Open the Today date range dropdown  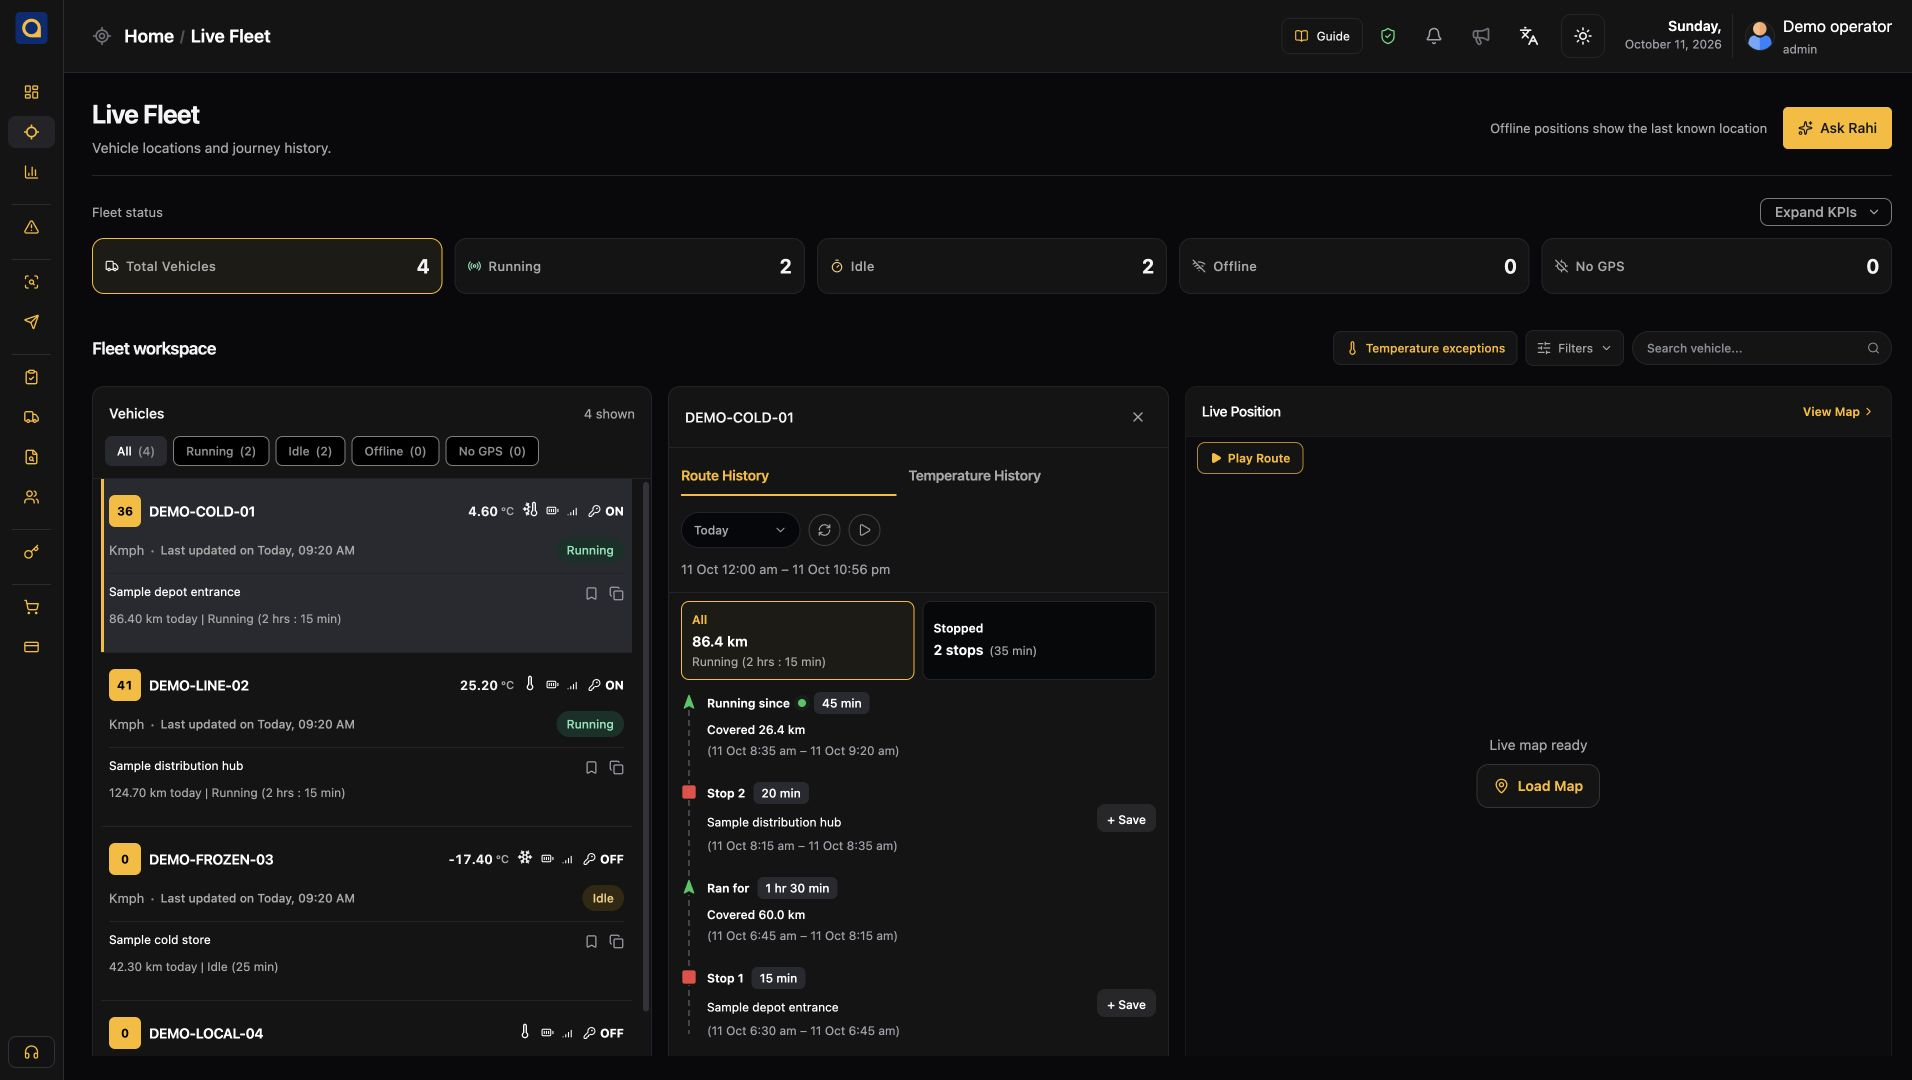[x=740, y=530]
